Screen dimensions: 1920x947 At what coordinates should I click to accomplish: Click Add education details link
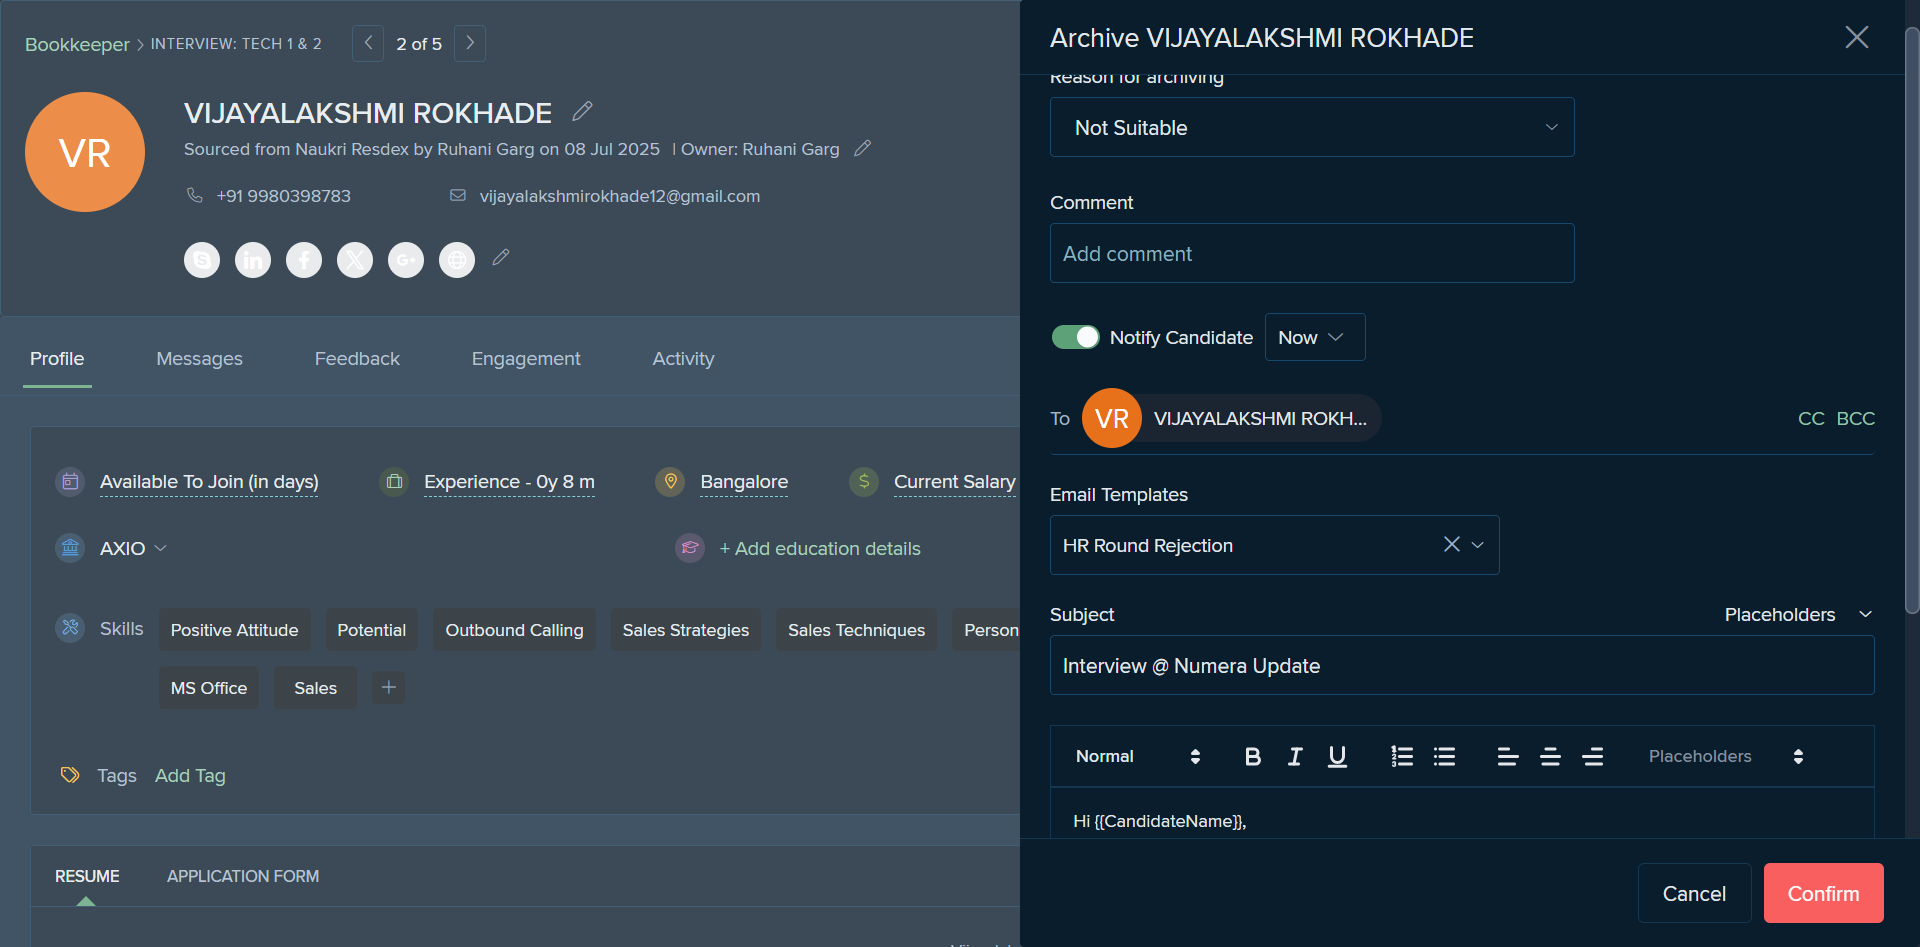pos(820,548)
